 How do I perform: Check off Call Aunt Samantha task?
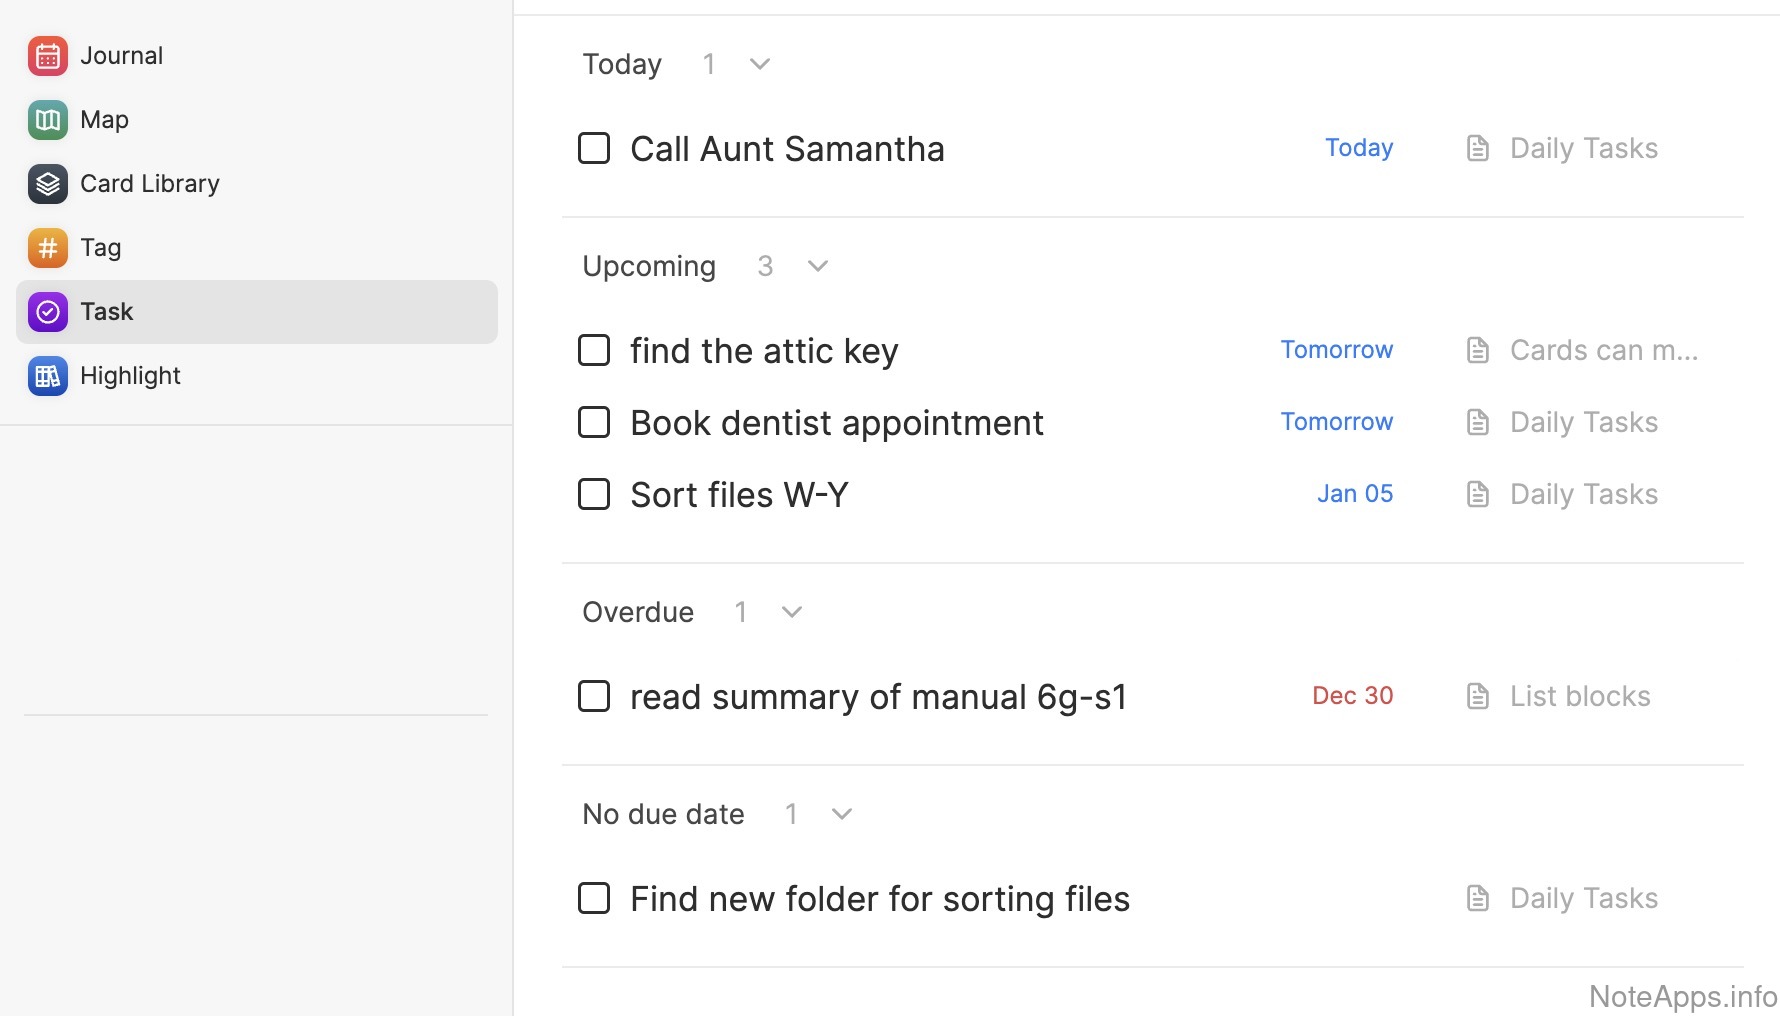coord(594,148)
